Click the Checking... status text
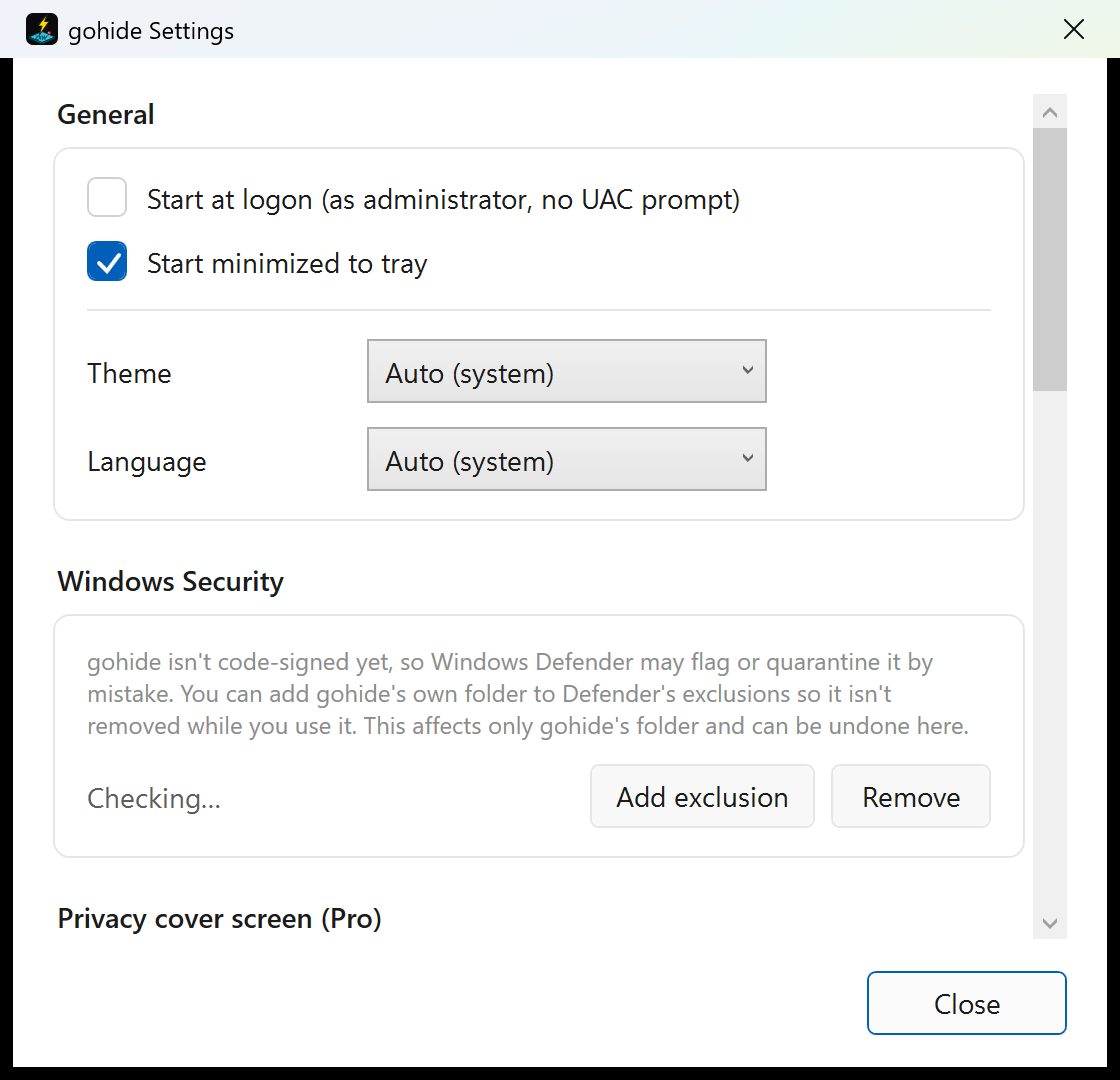This screenshot has height=1080, width=1120. coord(154,798)
